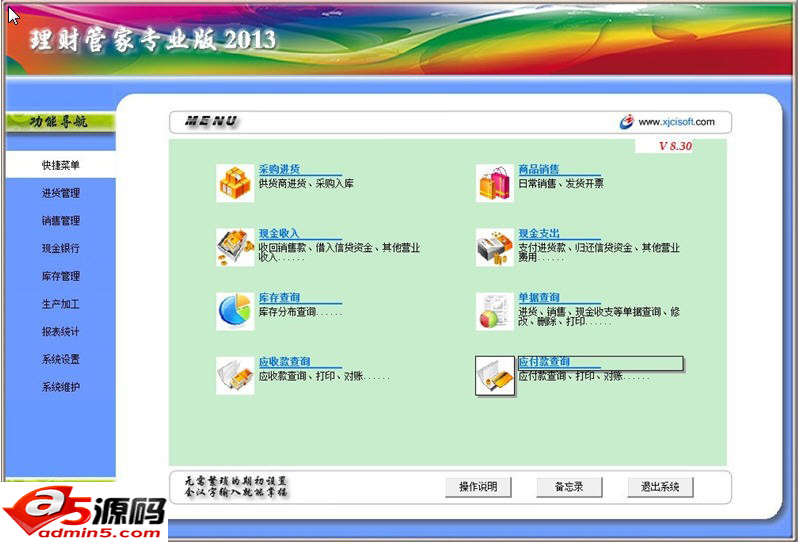Click the xjcisoft logo icon

pyautogui.click(x=626, y=122)
